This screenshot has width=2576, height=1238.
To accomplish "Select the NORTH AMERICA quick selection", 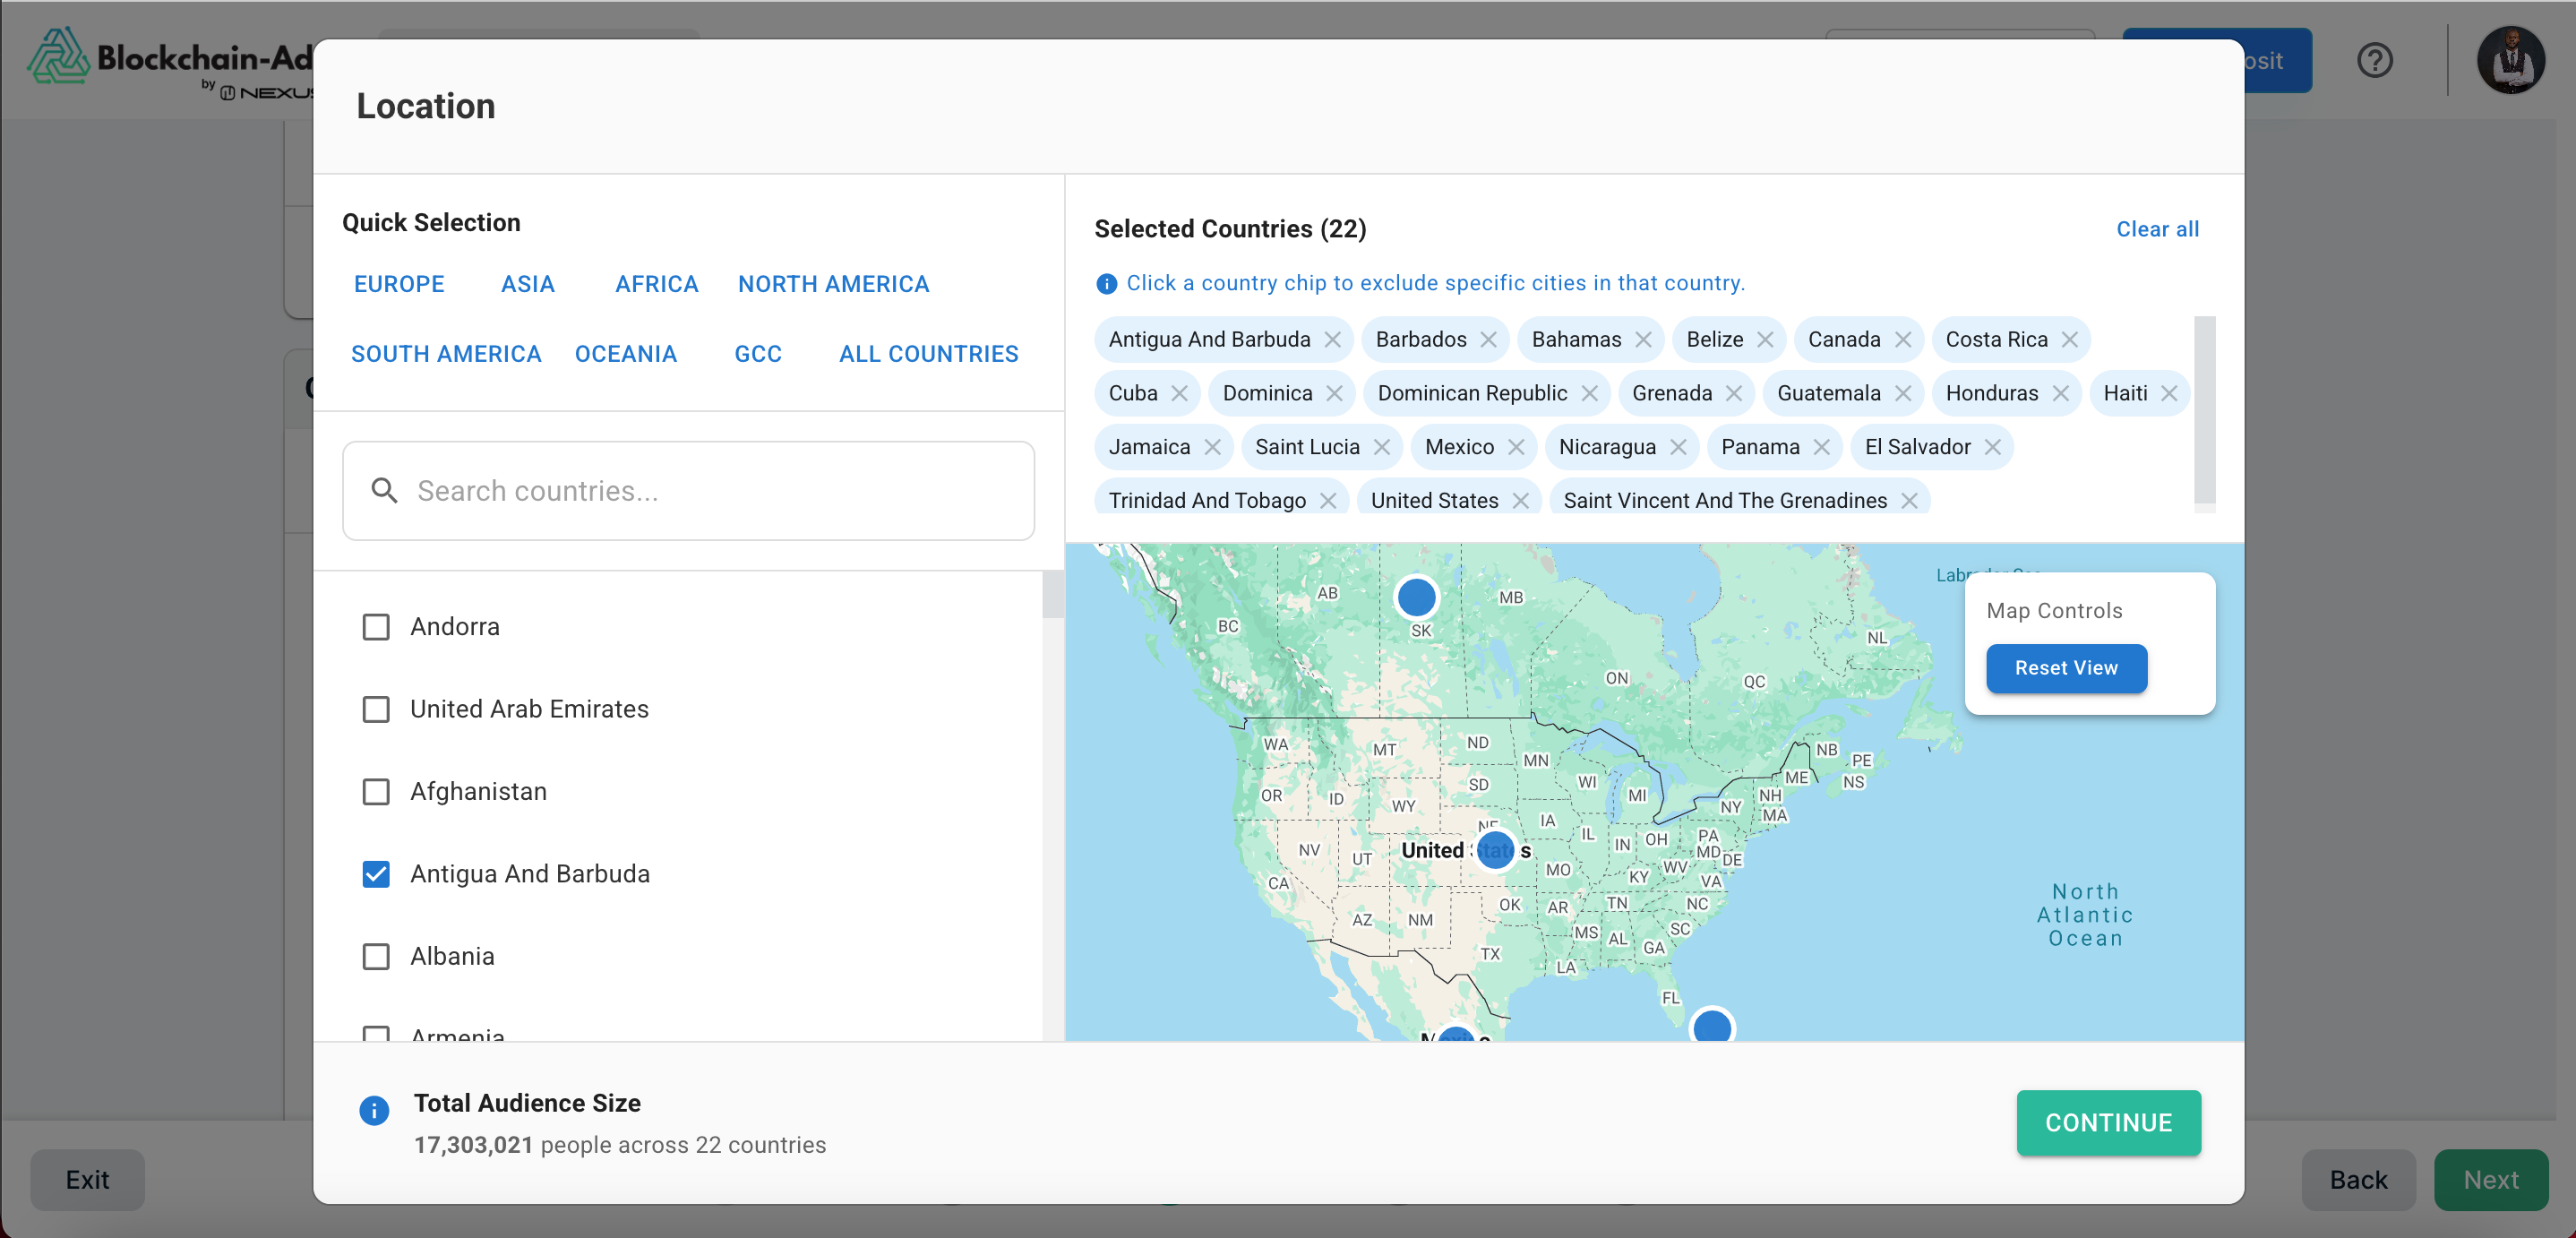I will tap(833, 284).
